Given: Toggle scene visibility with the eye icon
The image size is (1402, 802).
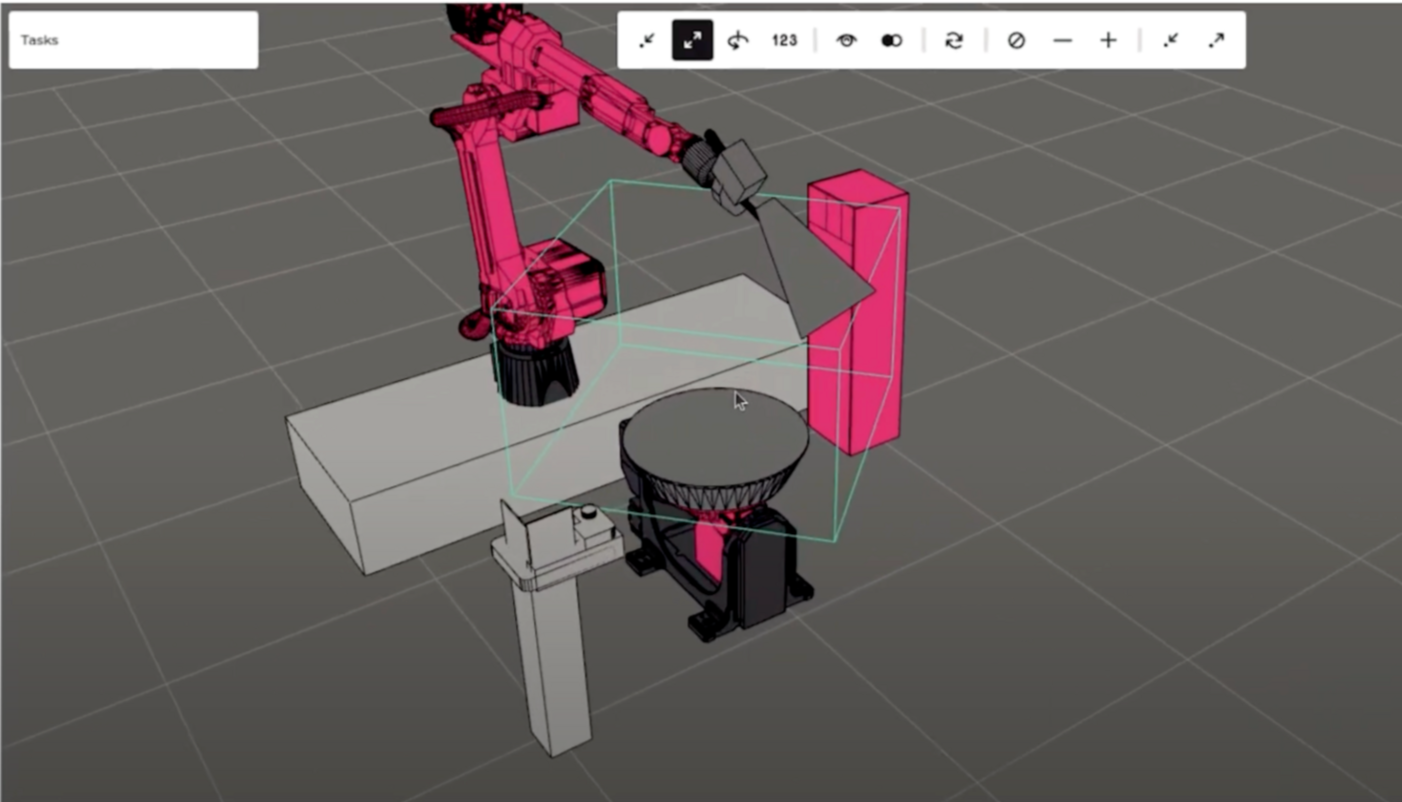Looking at the screenshot, I should [x=846, y=40].
